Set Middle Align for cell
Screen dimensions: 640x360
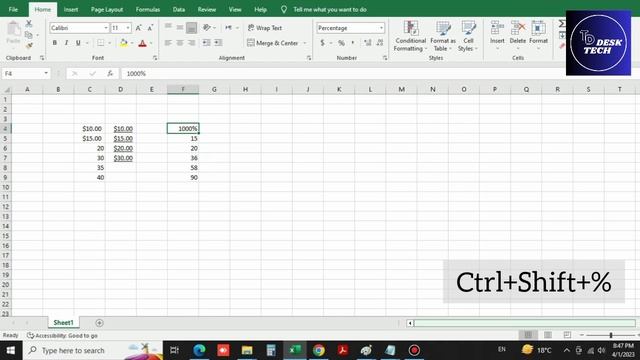[x=180, y=27]
